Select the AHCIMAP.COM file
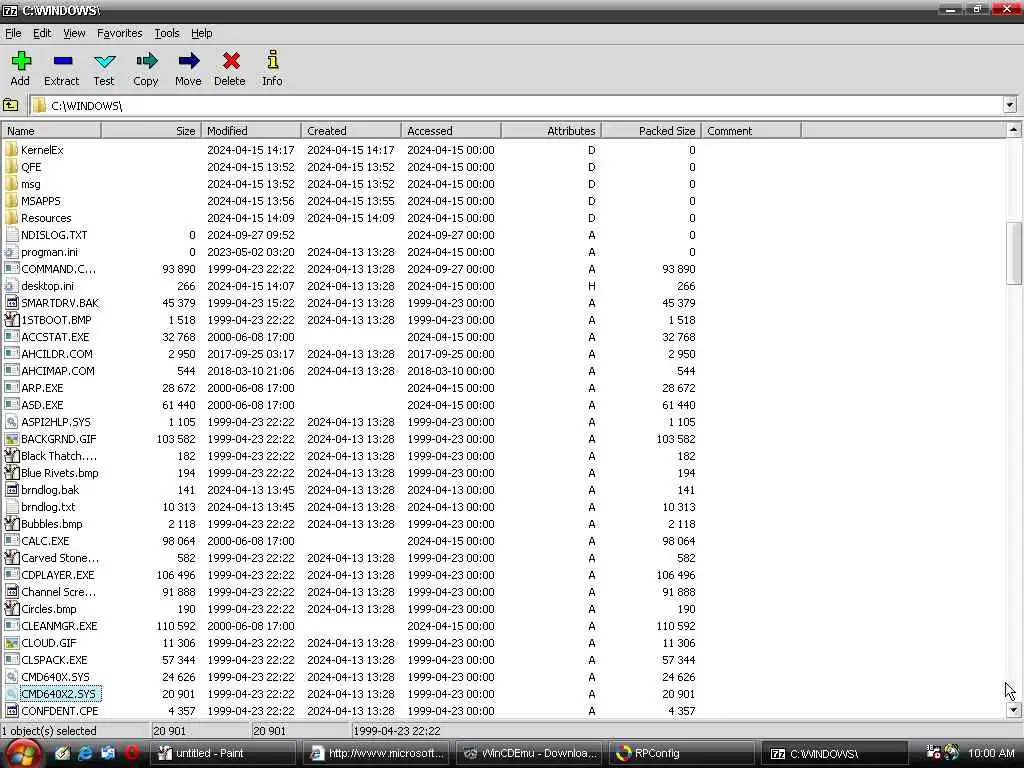 coord(57,371)
